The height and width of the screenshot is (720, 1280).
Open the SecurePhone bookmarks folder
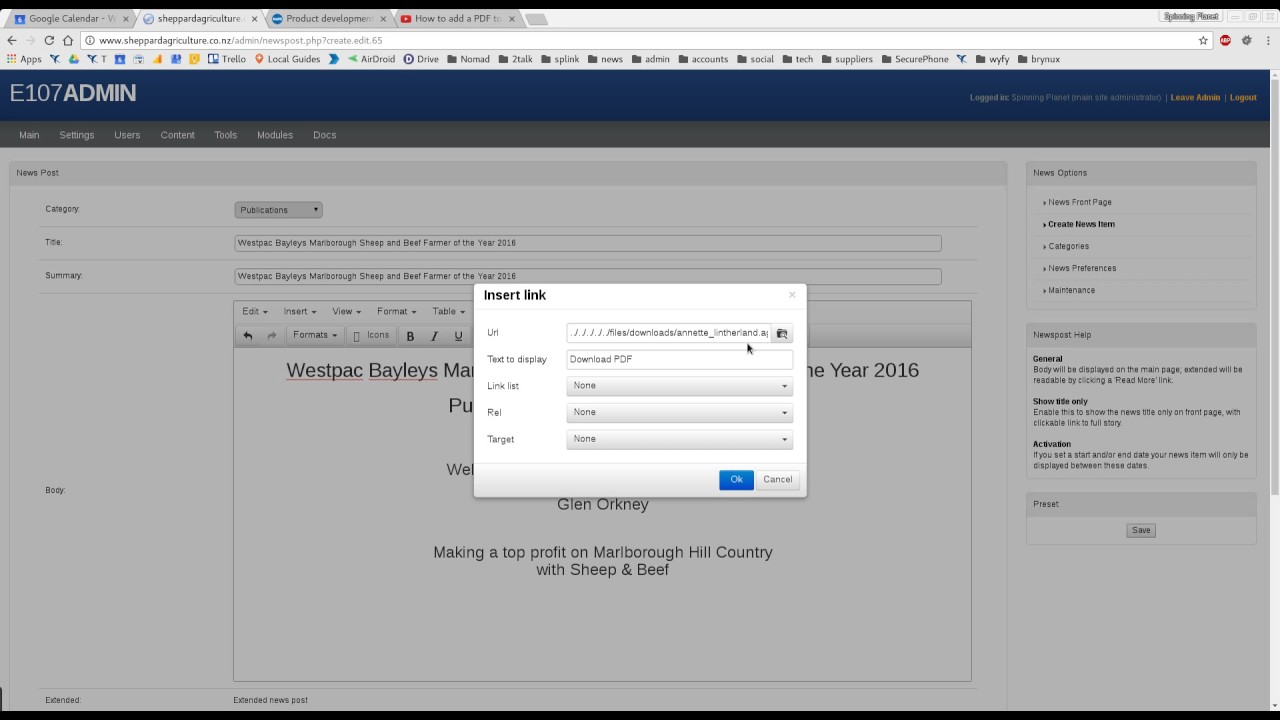[914, 59]
